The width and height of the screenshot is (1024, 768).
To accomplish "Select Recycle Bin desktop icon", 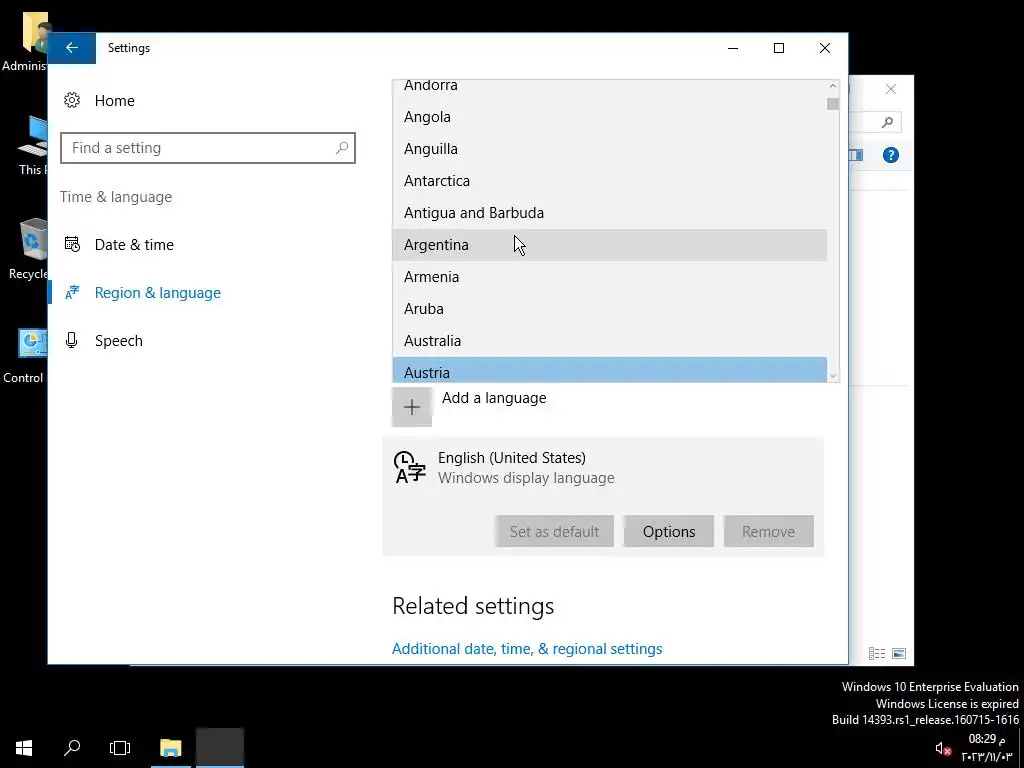I will point(27,249).
